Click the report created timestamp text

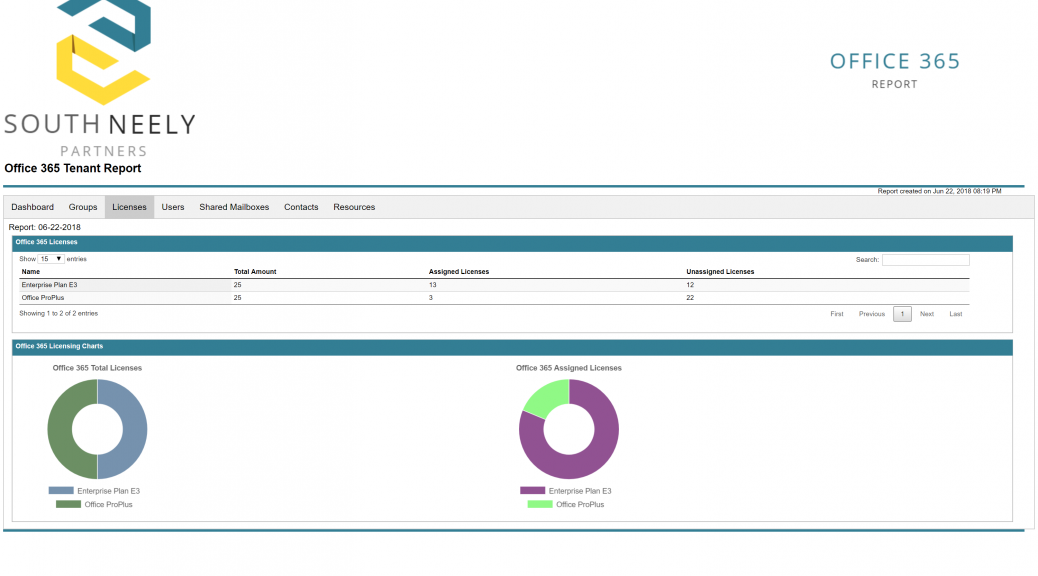click(939, 191)
